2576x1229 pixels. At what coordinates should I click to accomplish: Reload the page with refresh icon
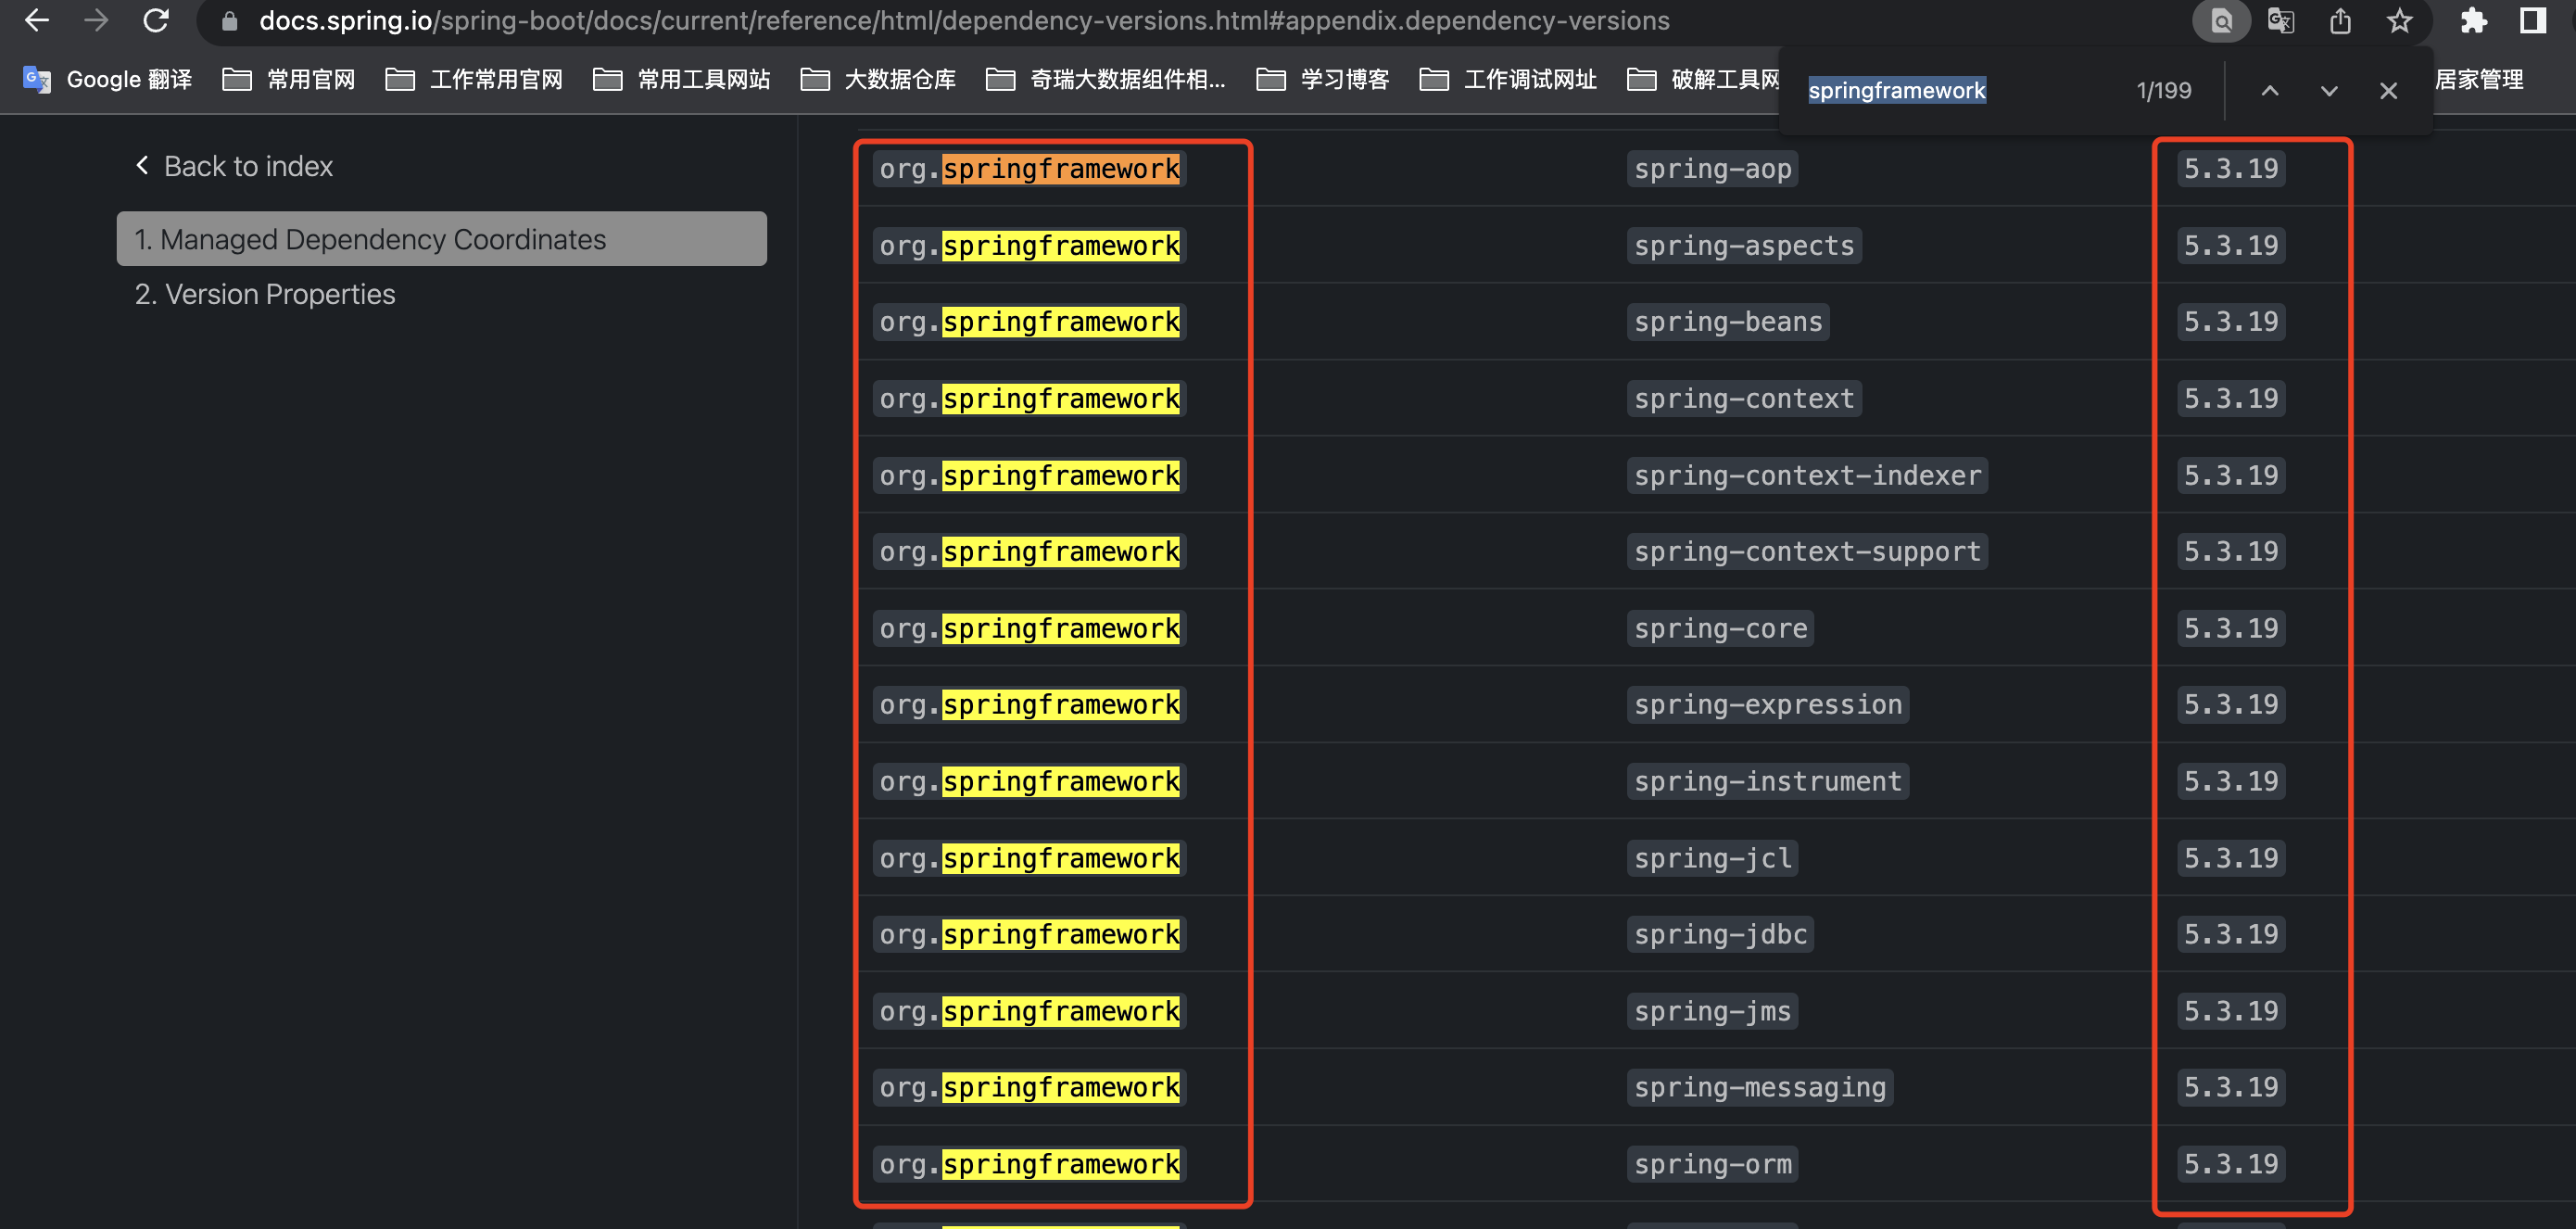click(156, 20)
